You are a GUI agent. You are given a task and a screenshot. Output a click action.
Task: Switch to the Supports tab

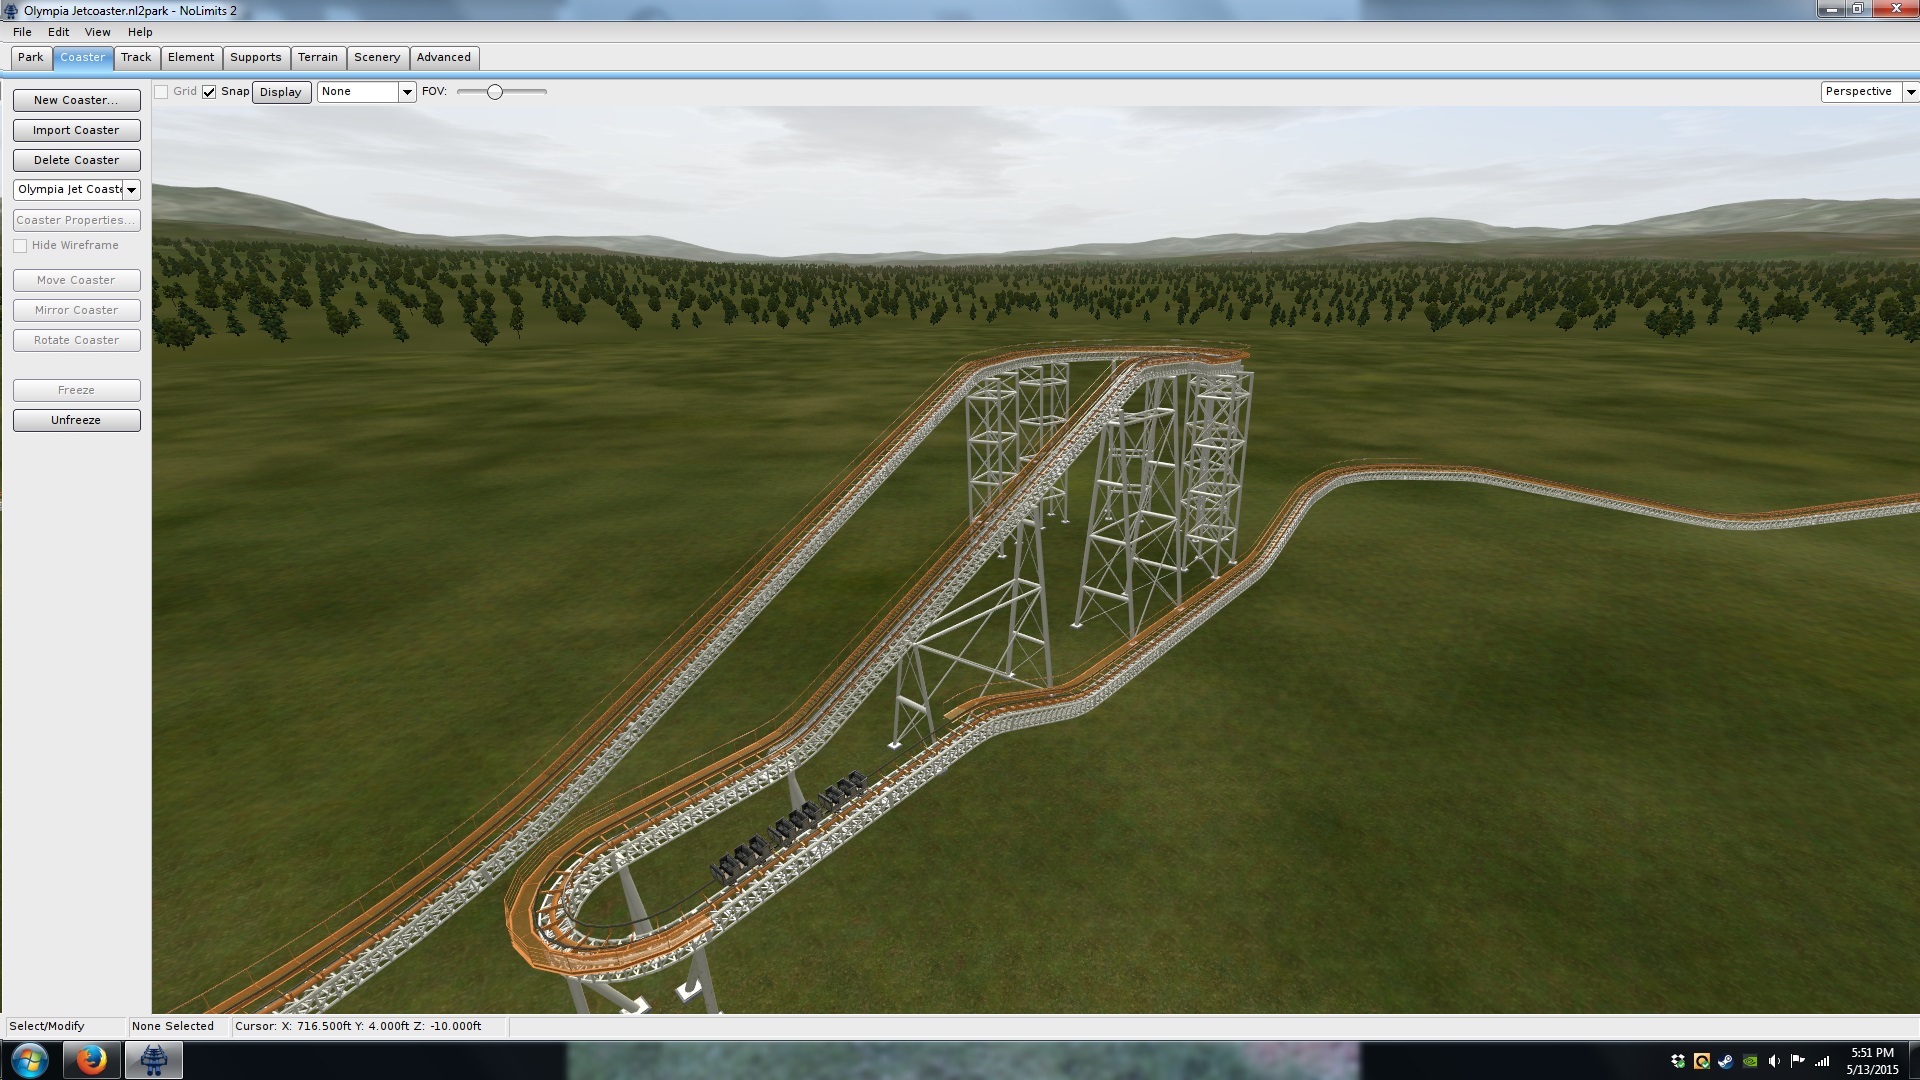[255, 58]
